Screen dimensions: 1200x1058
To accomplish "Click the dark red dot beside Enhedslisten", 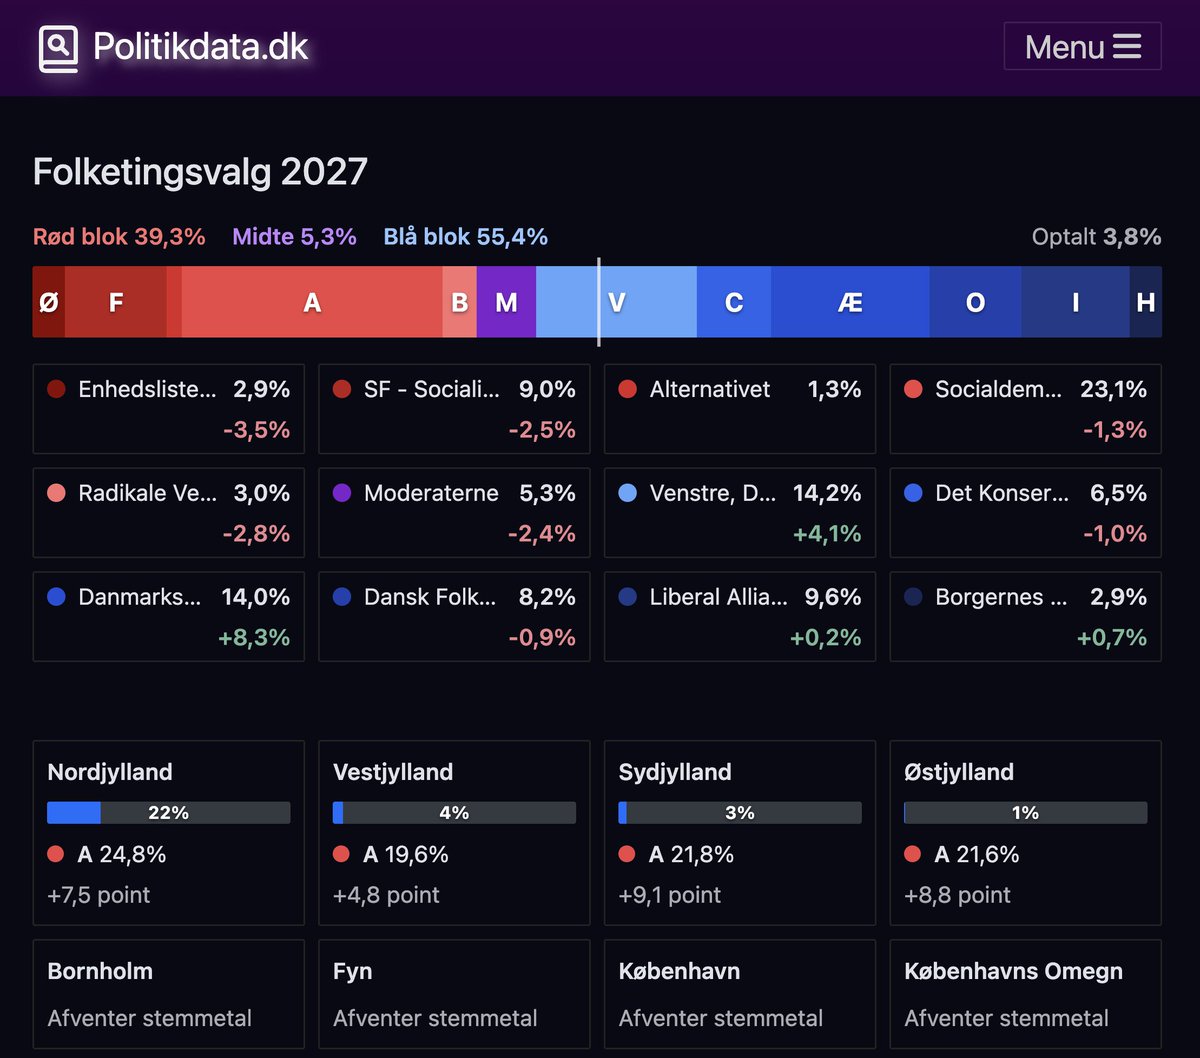I will pos(56,389).
